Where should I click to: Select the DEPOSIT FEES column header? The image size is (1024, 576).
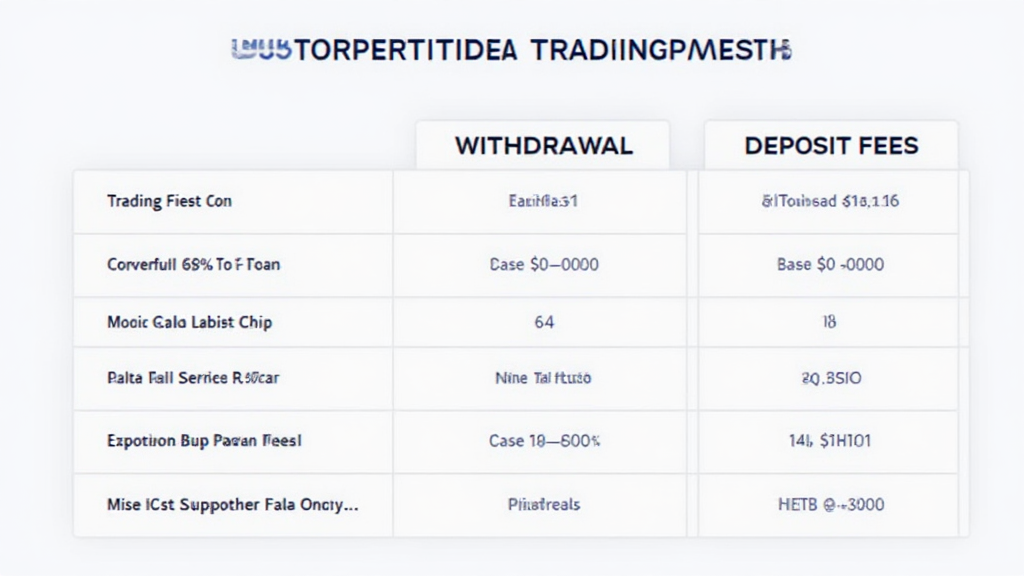pyautogui.click(x=831, y=146)
